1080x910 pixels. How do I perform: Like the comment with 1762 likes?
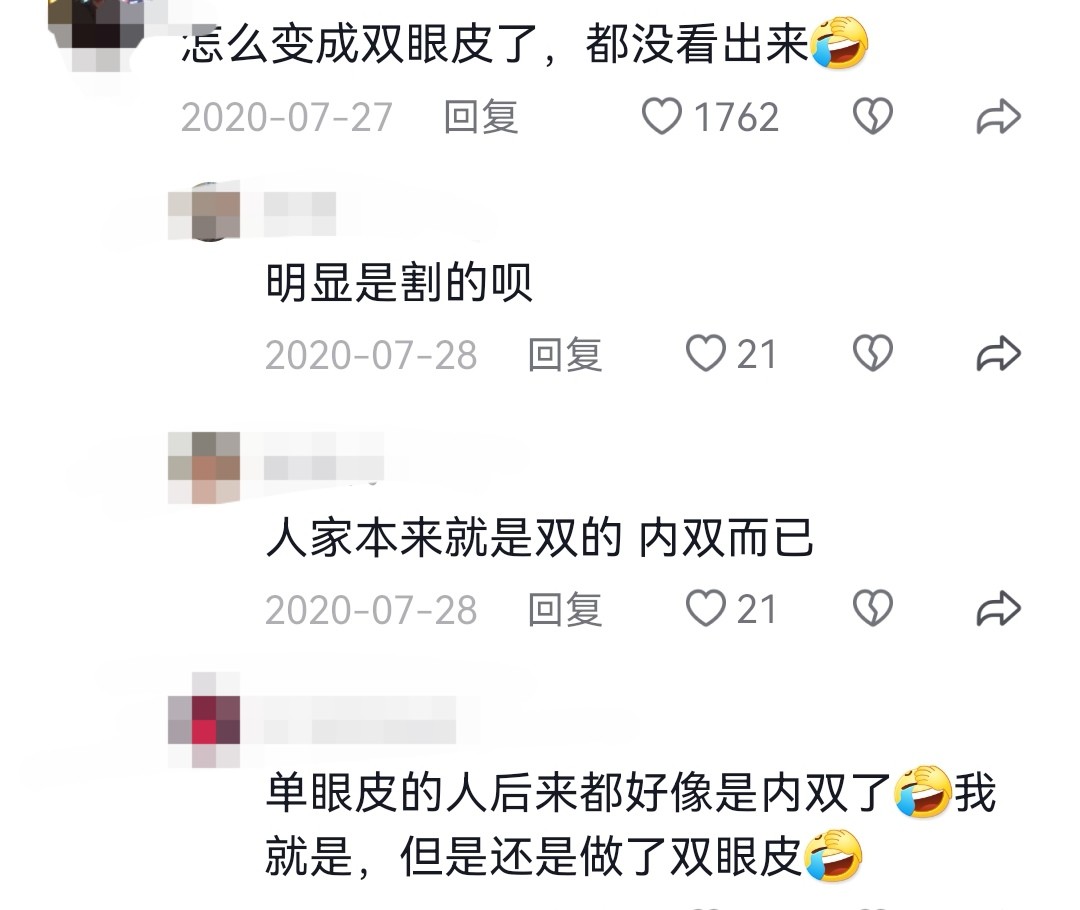click(x=662, y=116)
